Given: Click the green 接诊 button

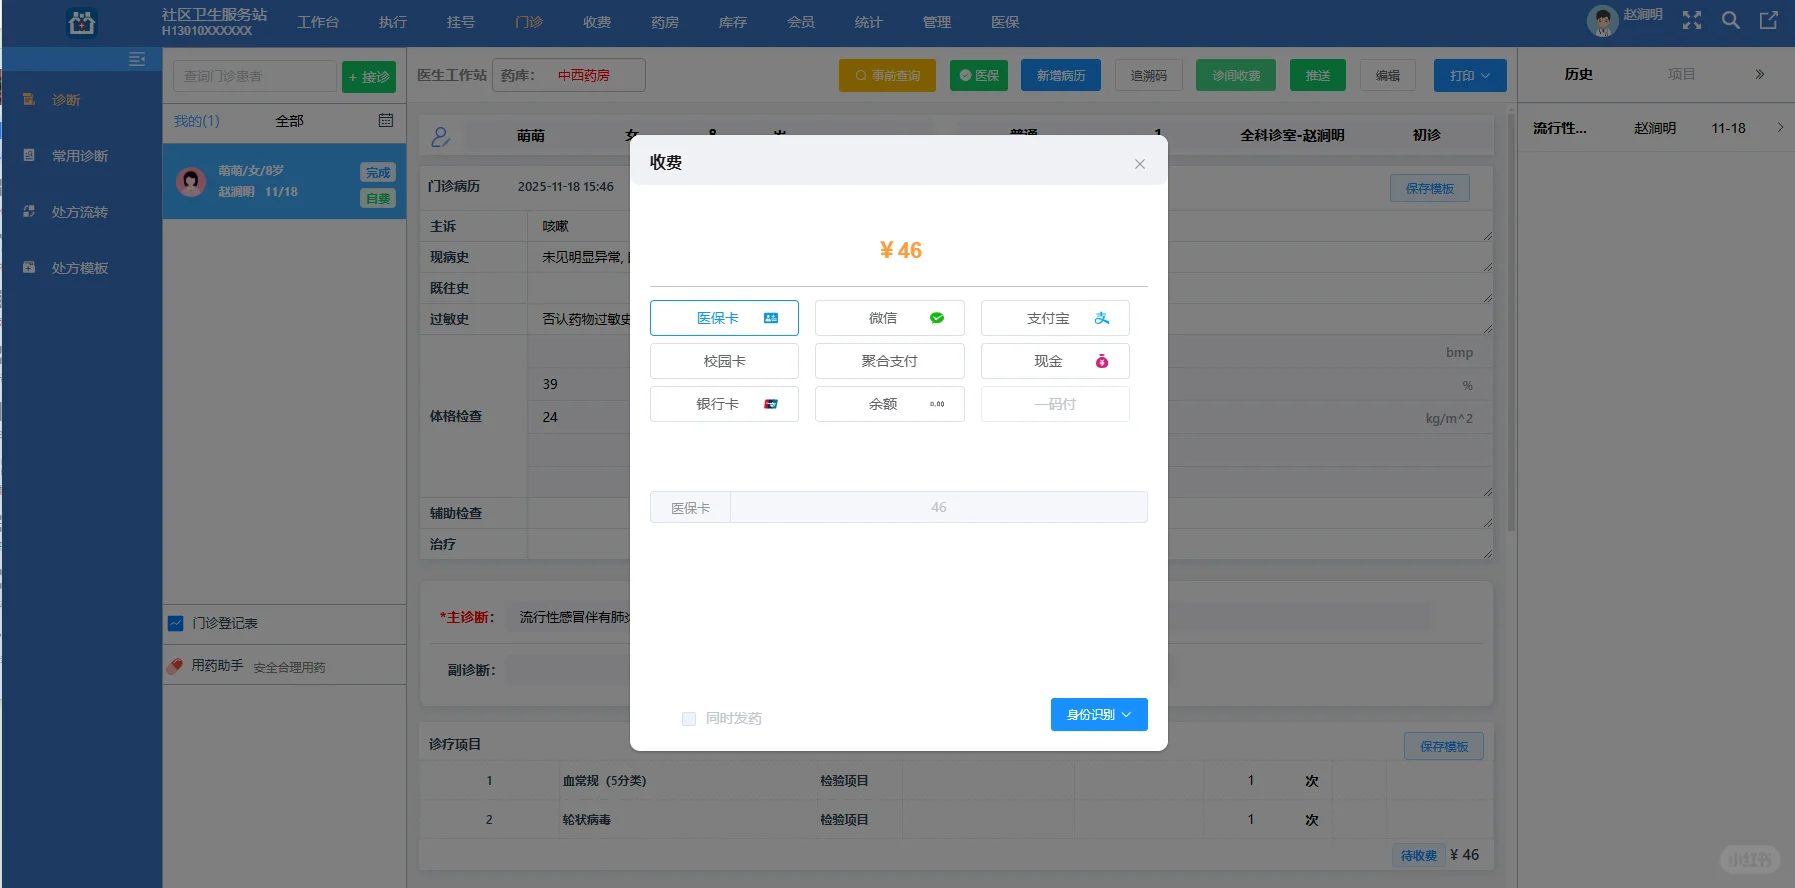Looking at the screenshot, I should point(369,77).
